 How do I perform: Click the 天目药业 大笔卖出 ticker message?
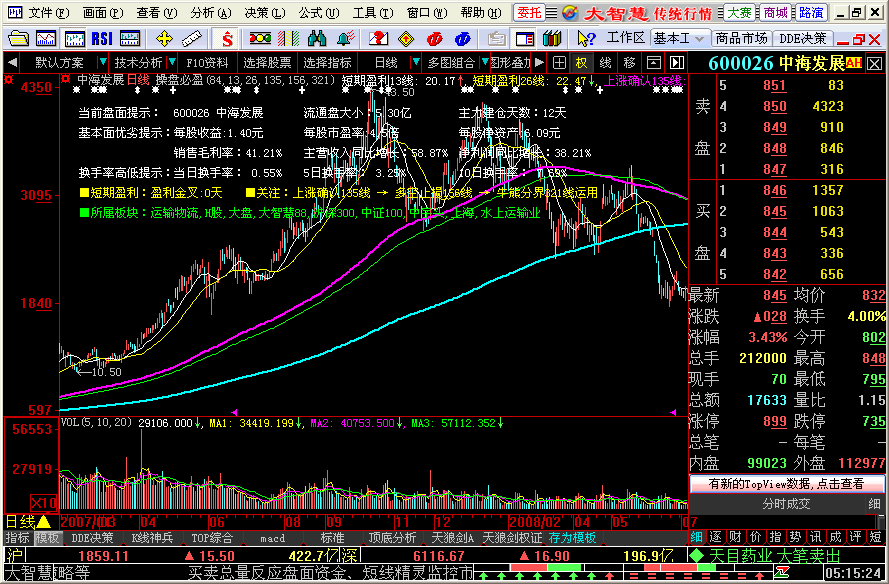[774, 556]
